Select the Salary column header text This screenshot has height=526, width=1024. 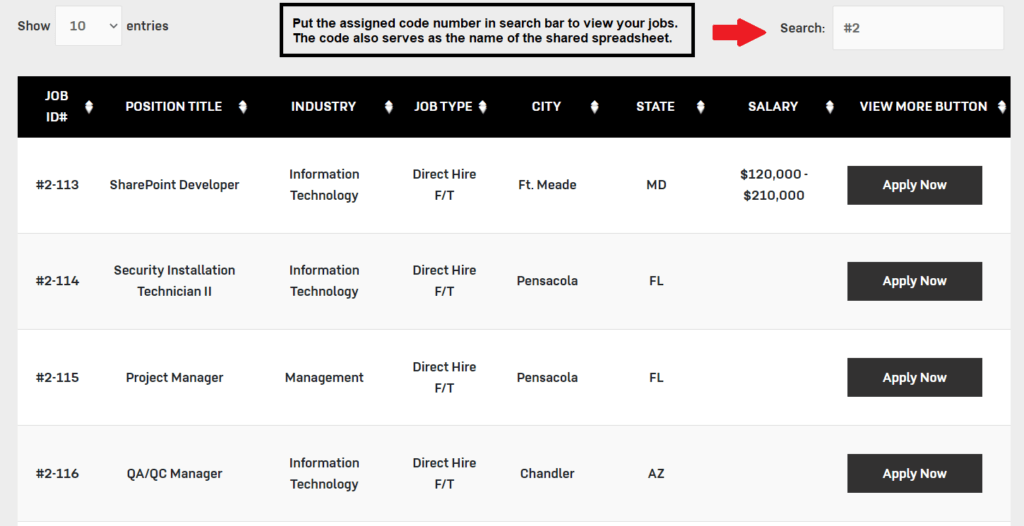click(773, 107)
